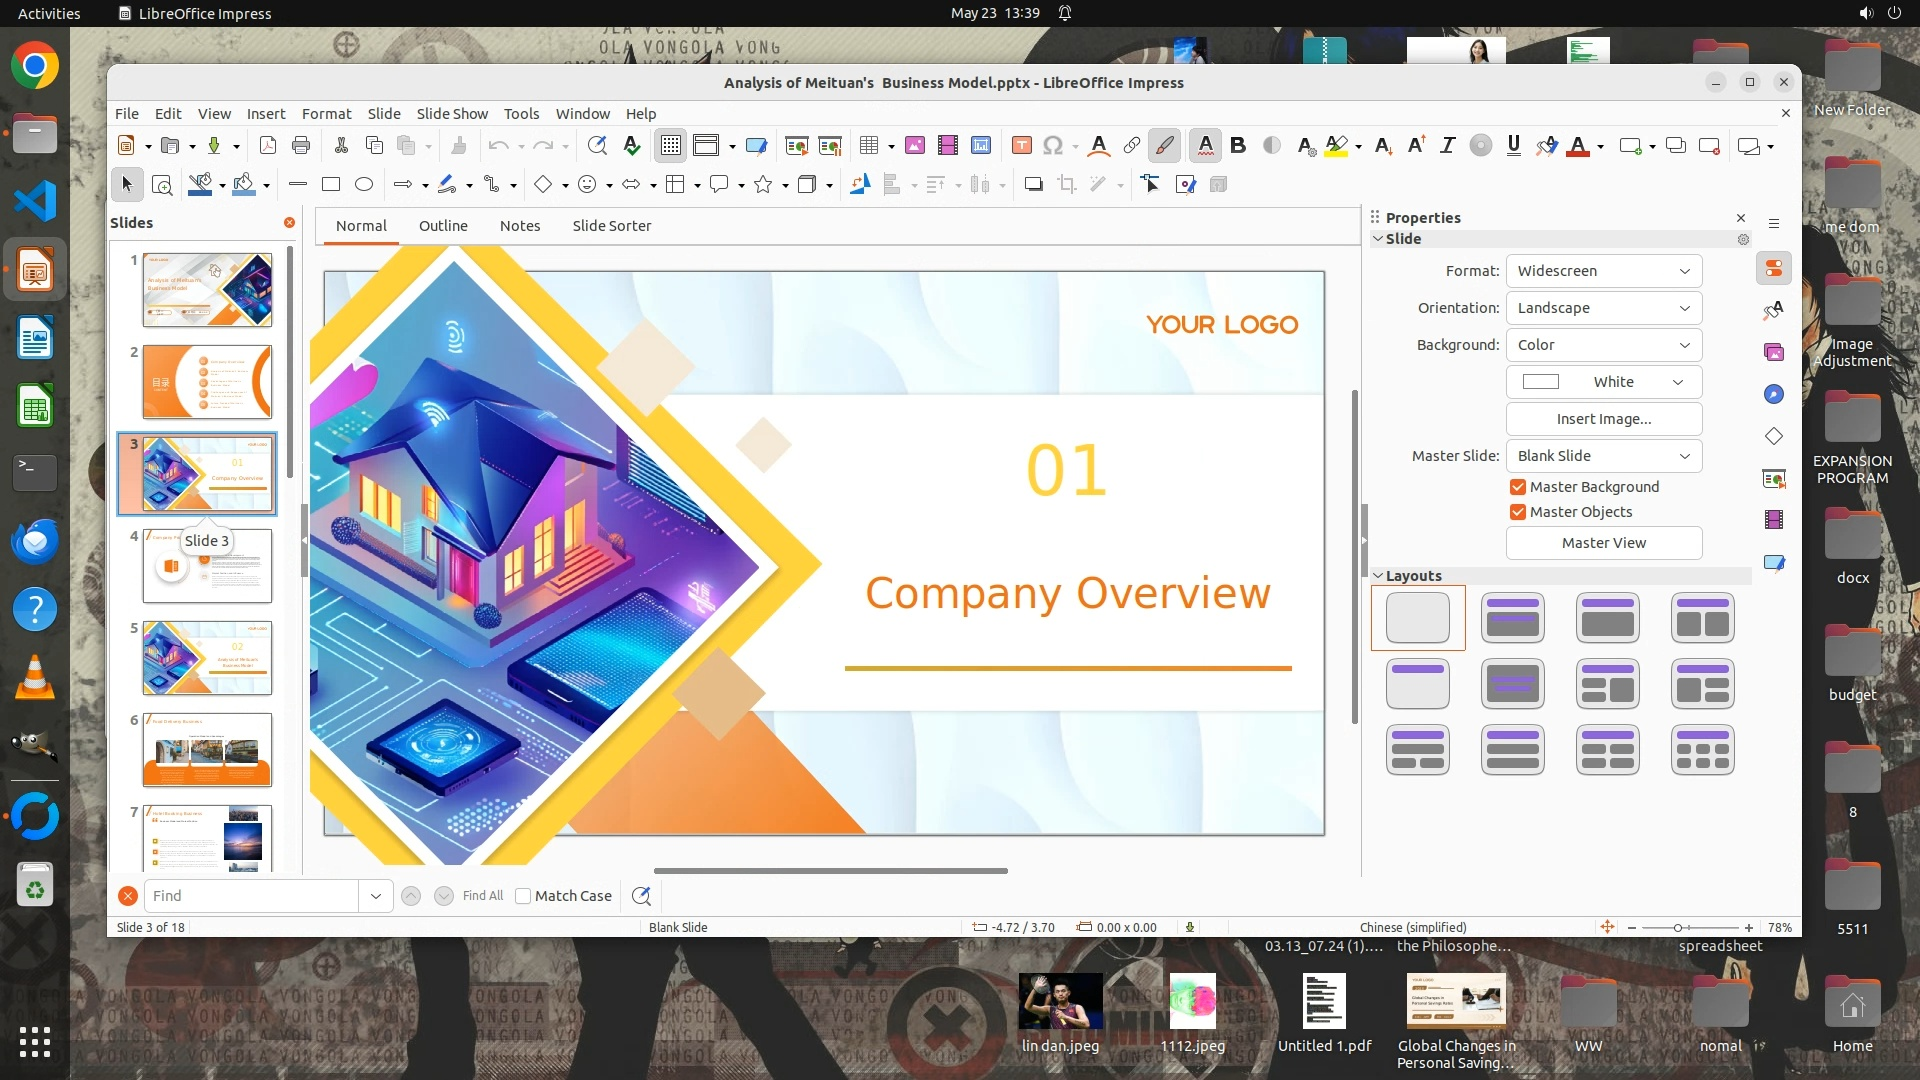The image size is (1920, 1080).
Task: Click the Master View button
Action: (x=1603, y=543)
